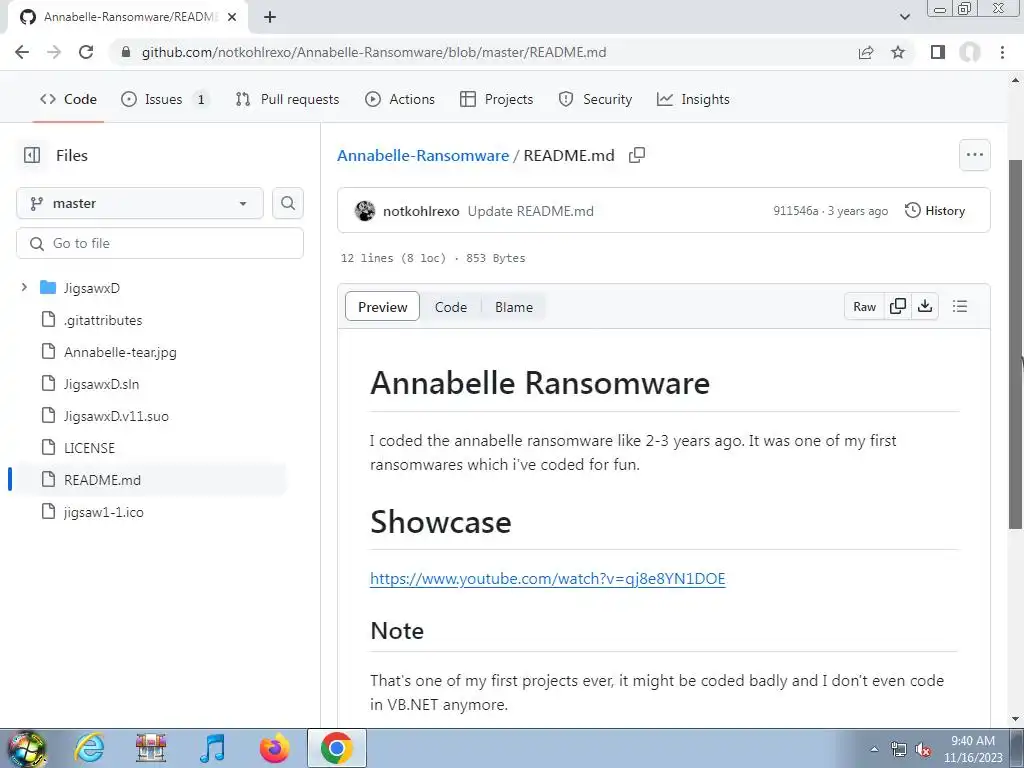Screen dimensions: 1024x768
Task: Open Chrome three-dot menu
Action: click(x=1002, y=52)
